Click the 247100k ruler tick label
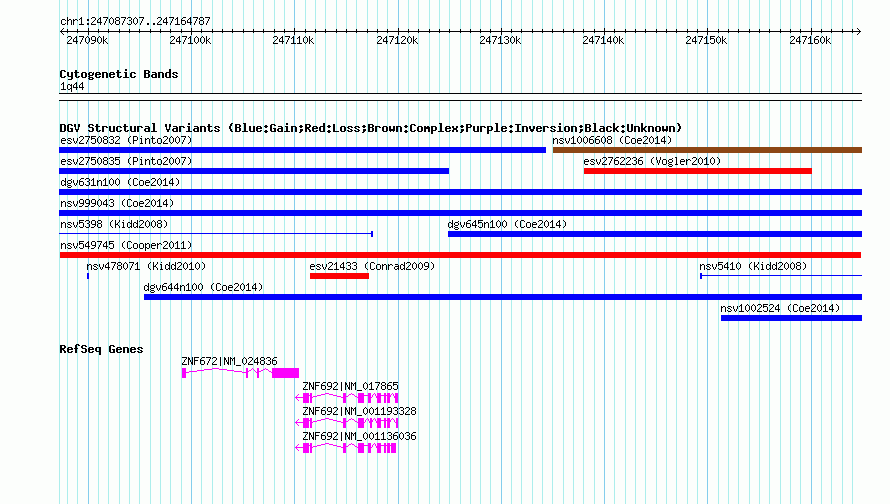Viewport: 890px width, 504px height. tap(190, 40)
